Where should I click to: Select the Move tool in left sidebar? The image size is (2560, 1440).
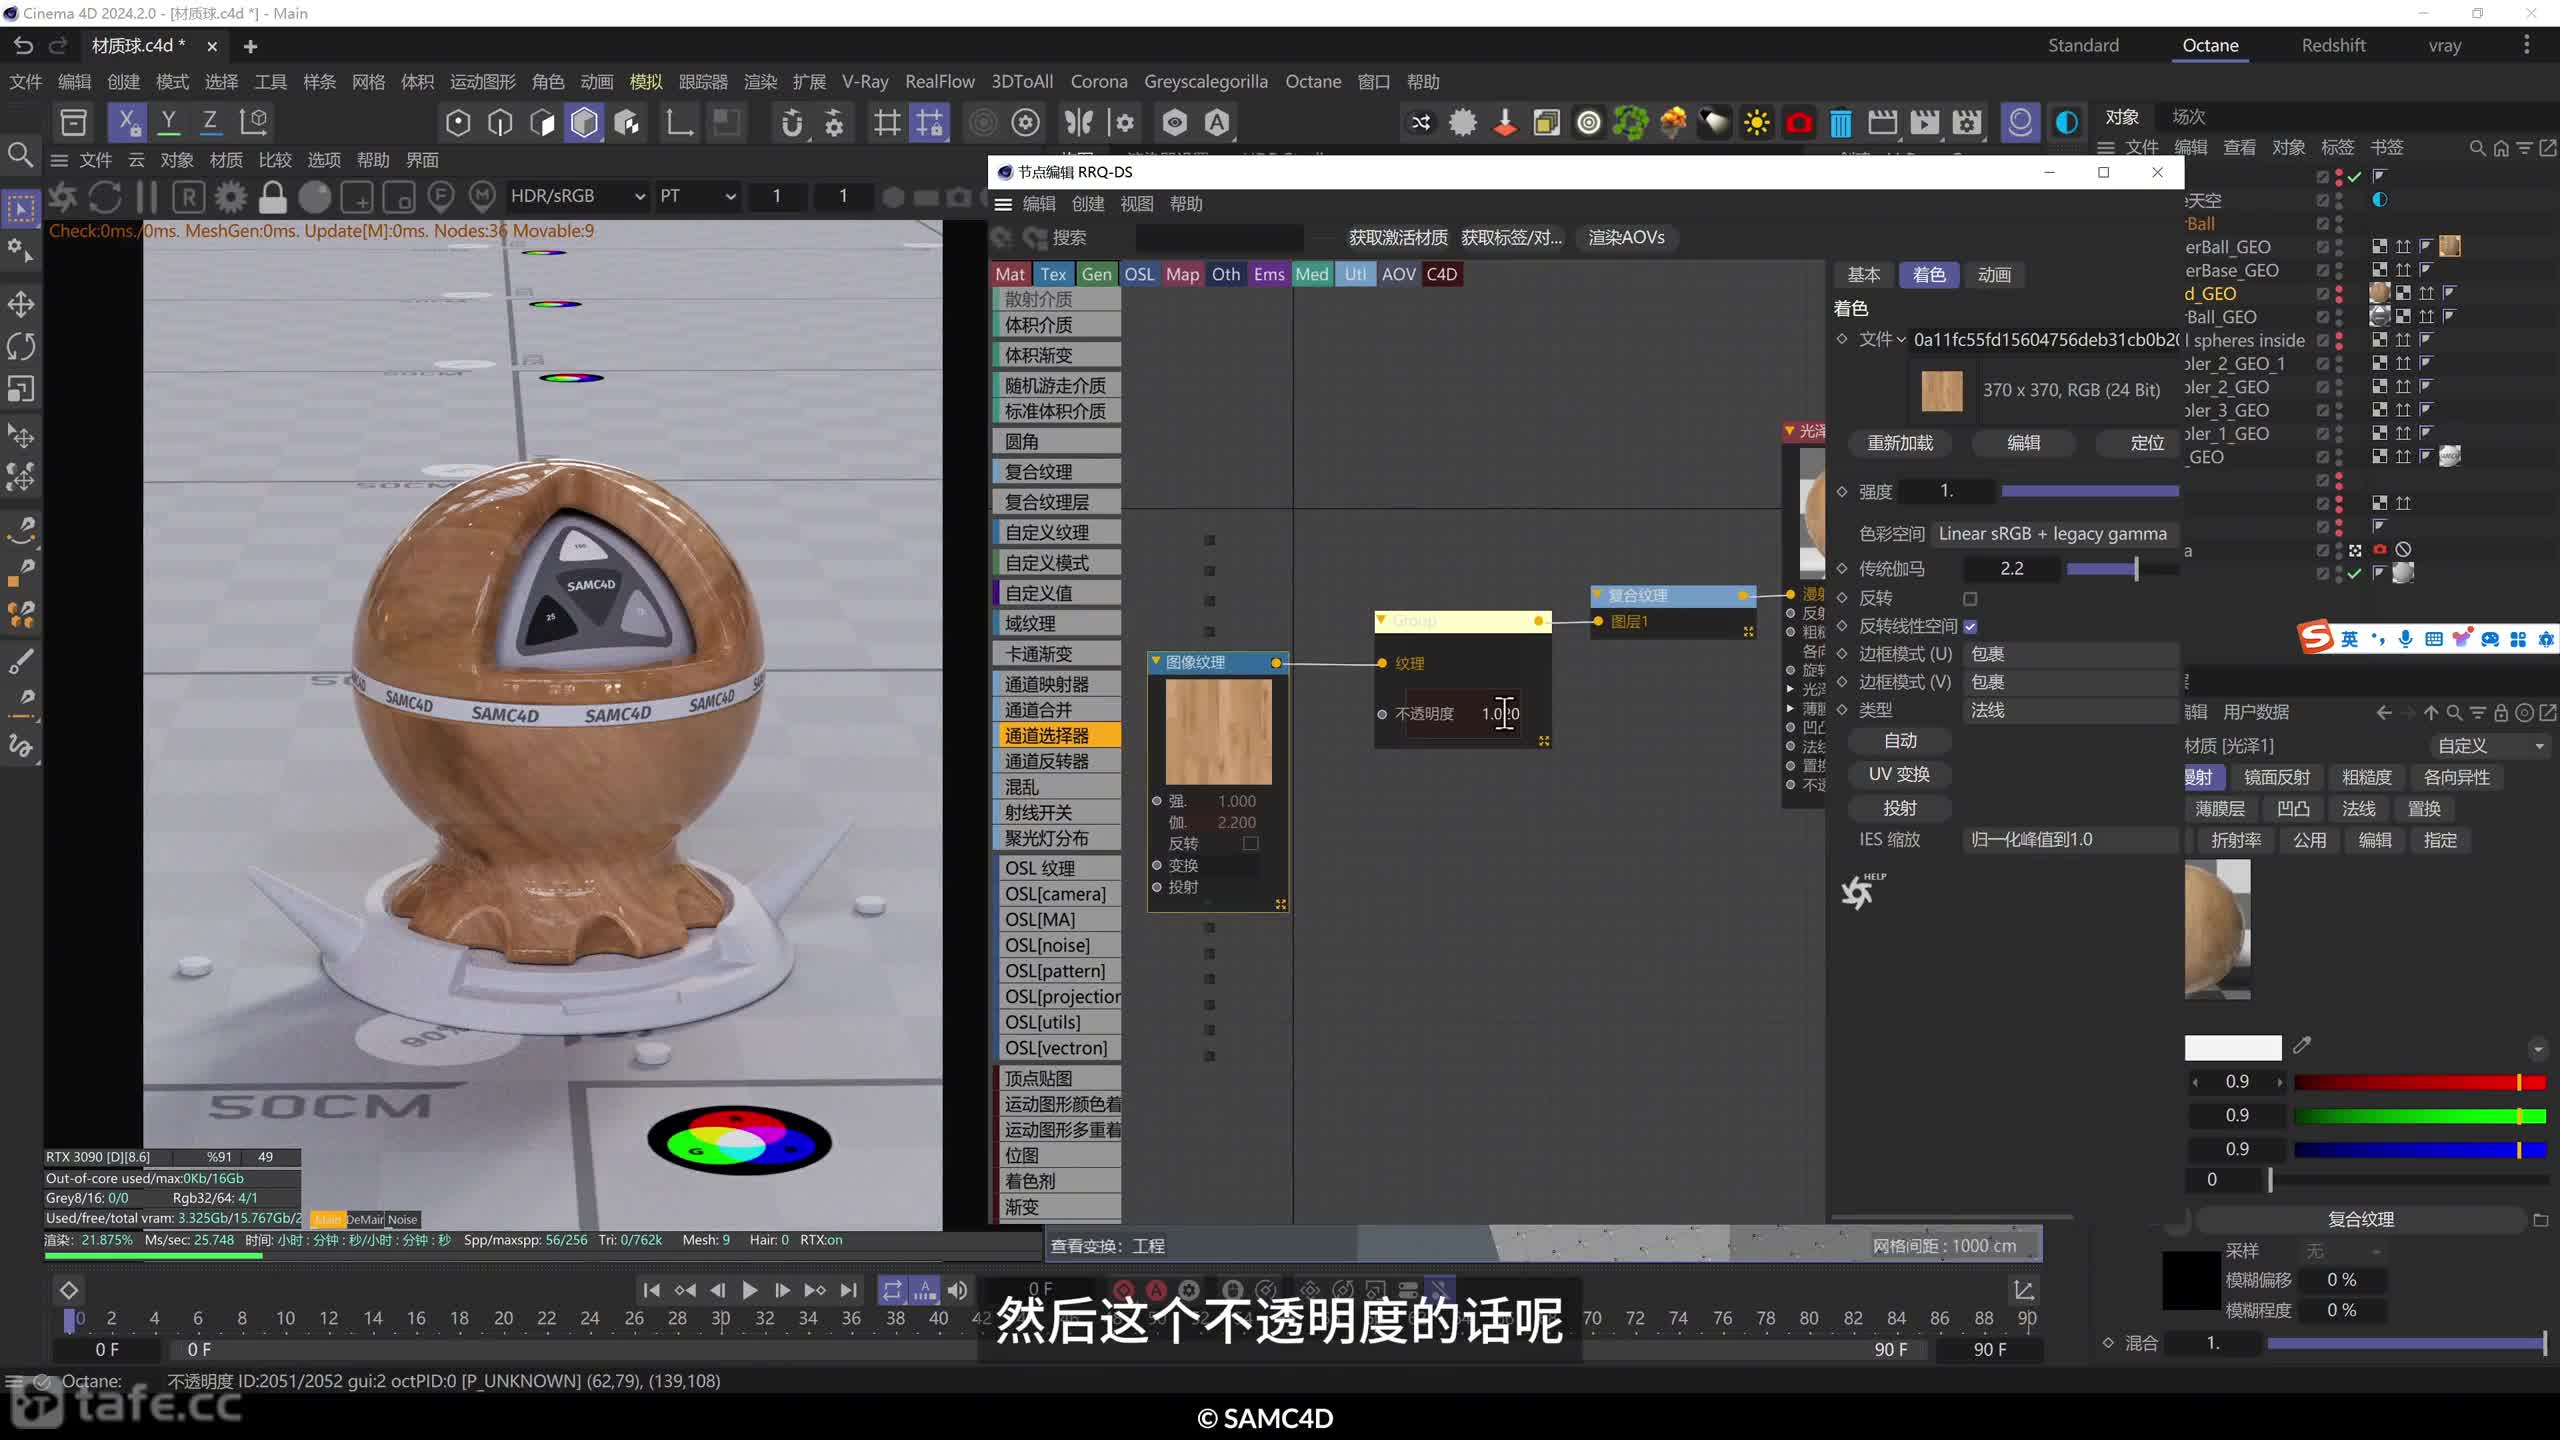(21, 304)
